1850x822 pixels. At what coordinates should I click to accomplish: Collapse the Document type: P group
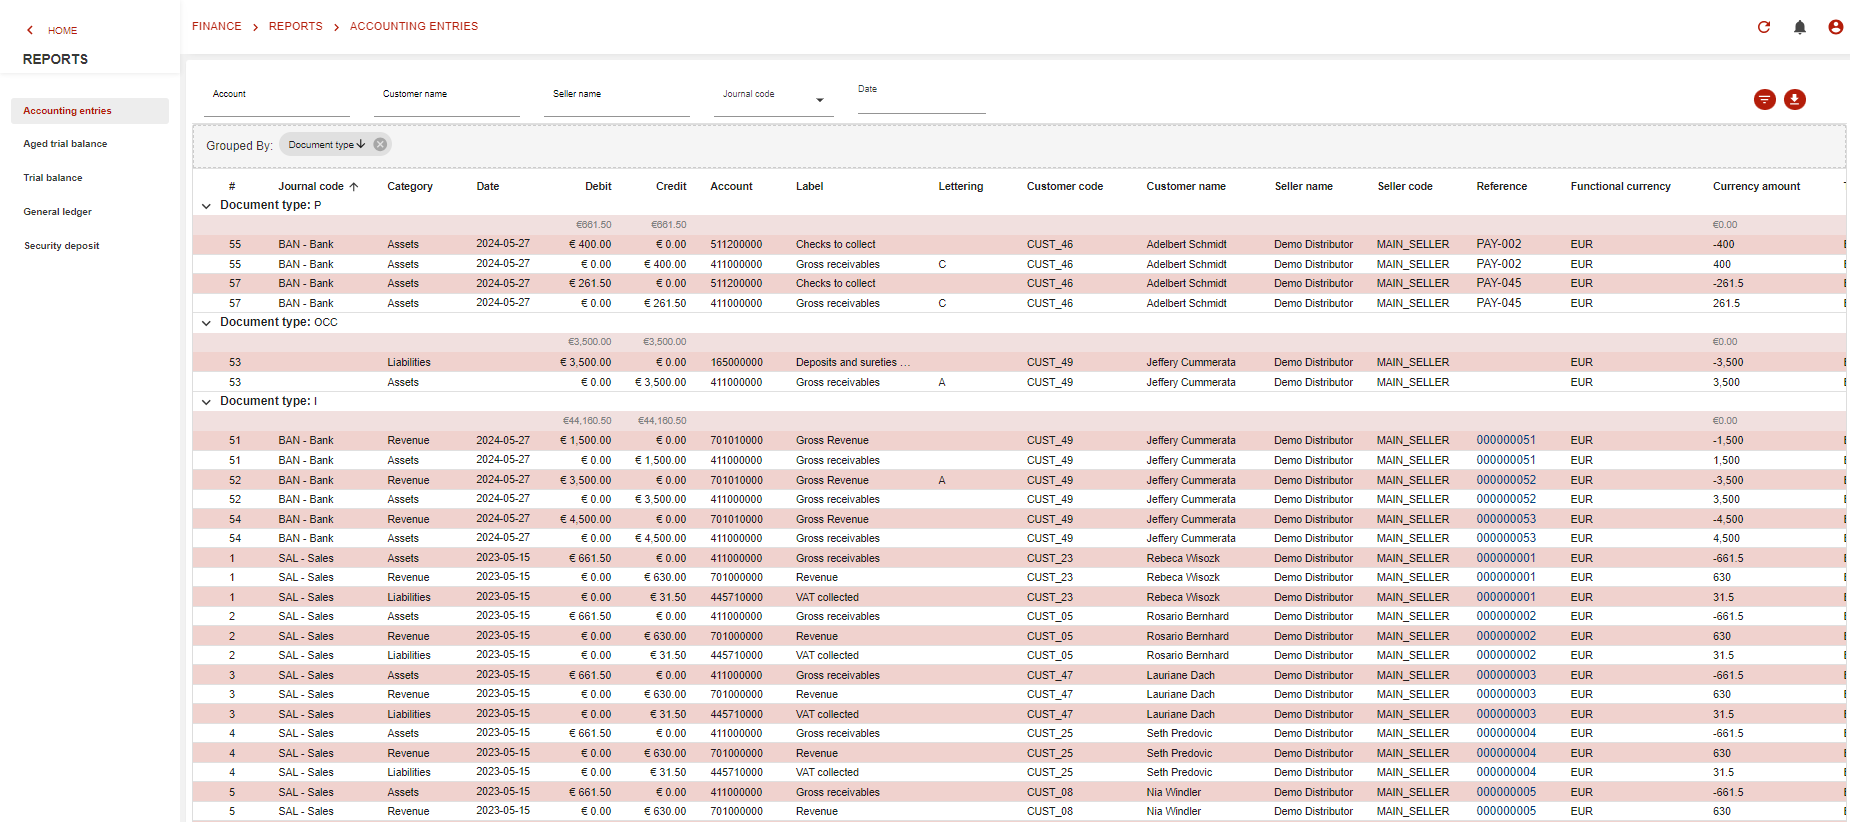point(207,206)
